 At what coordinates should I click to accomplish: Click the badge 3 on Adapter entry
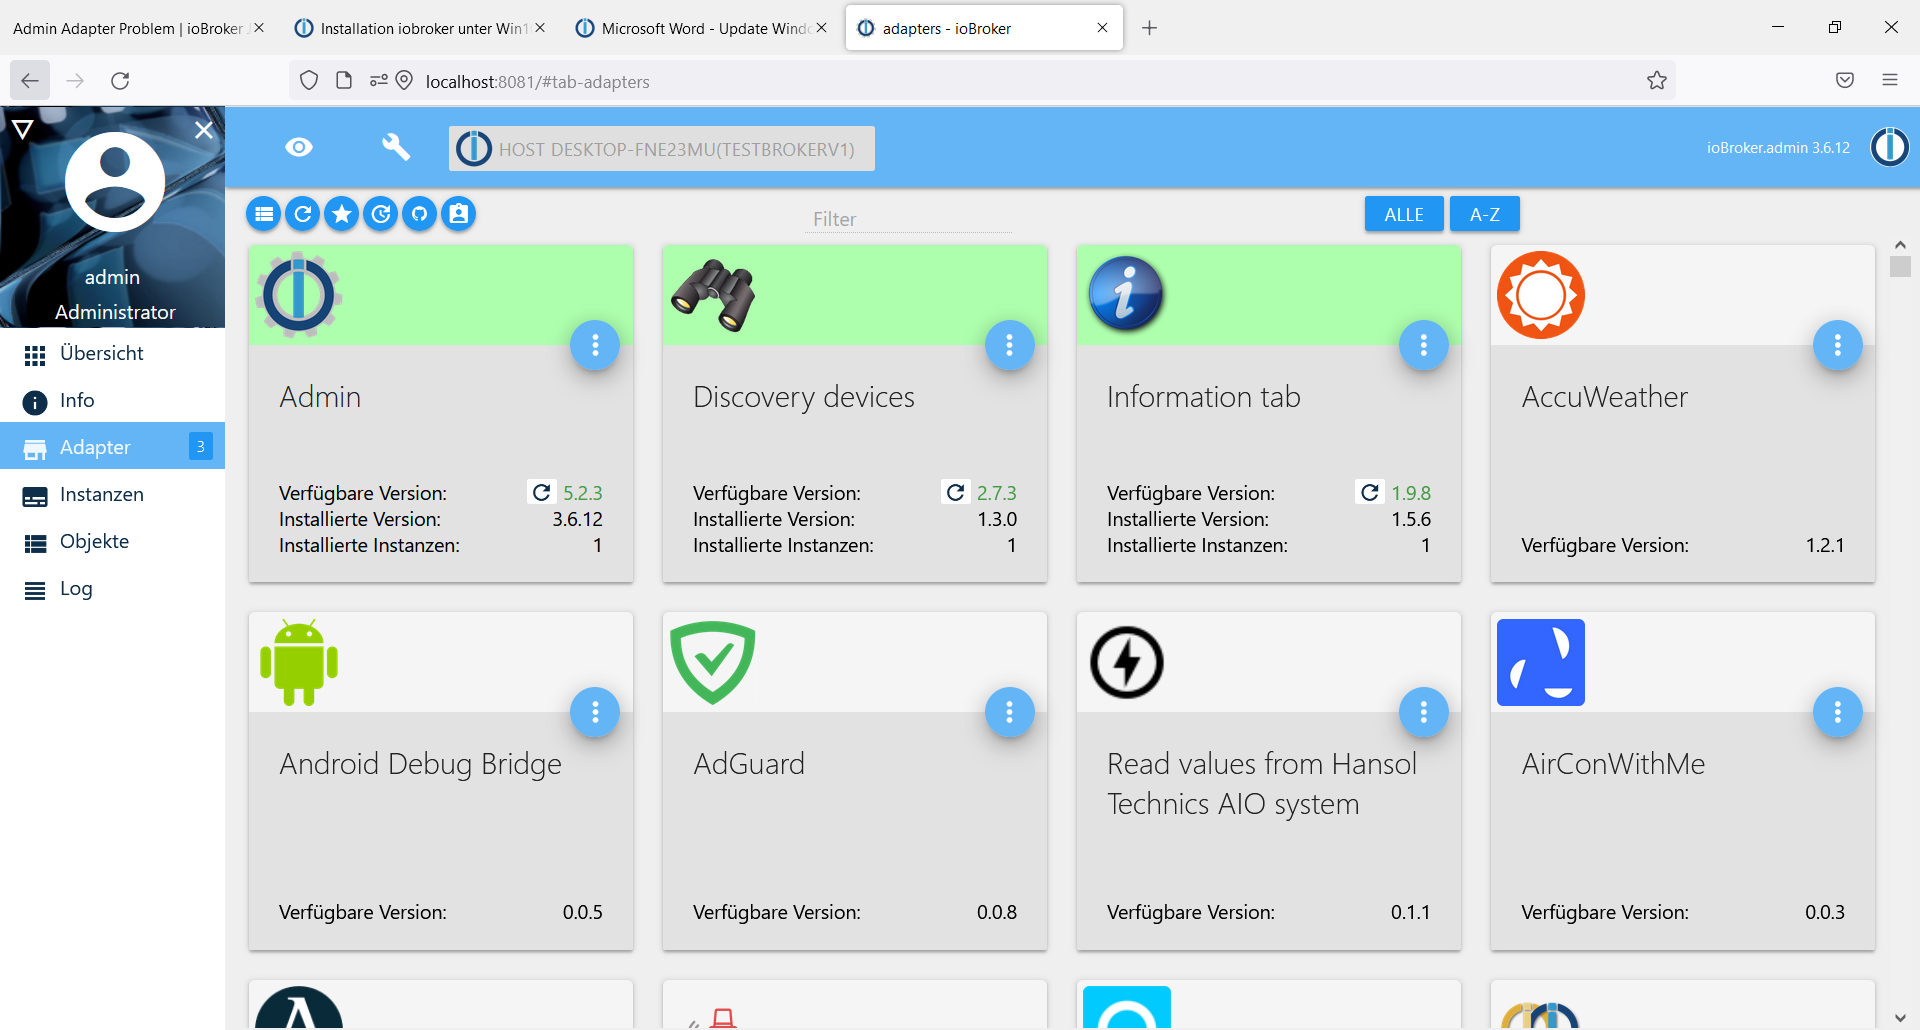[x=200, y=446]
